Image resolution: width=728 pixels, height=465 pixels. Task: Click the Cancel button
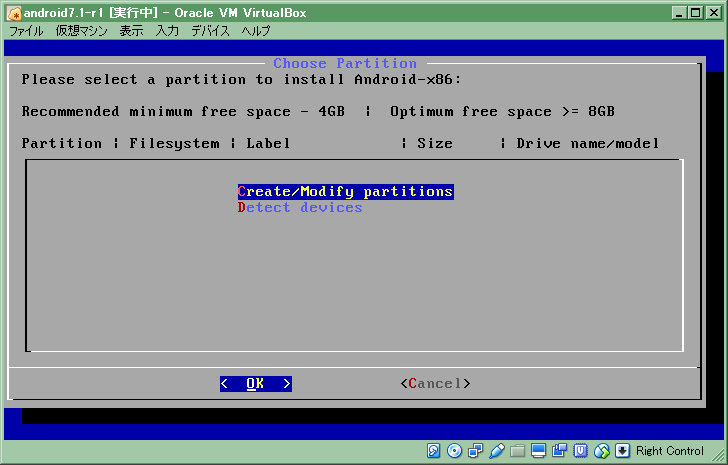click(x=436, y=384)
